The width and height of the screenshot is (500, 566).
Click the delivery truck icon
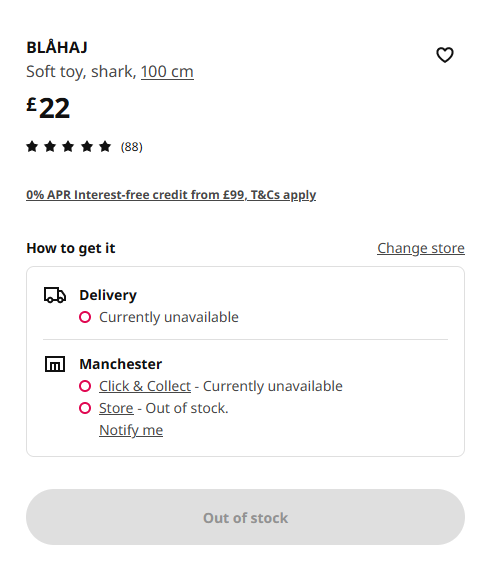[x=55, y=295]
